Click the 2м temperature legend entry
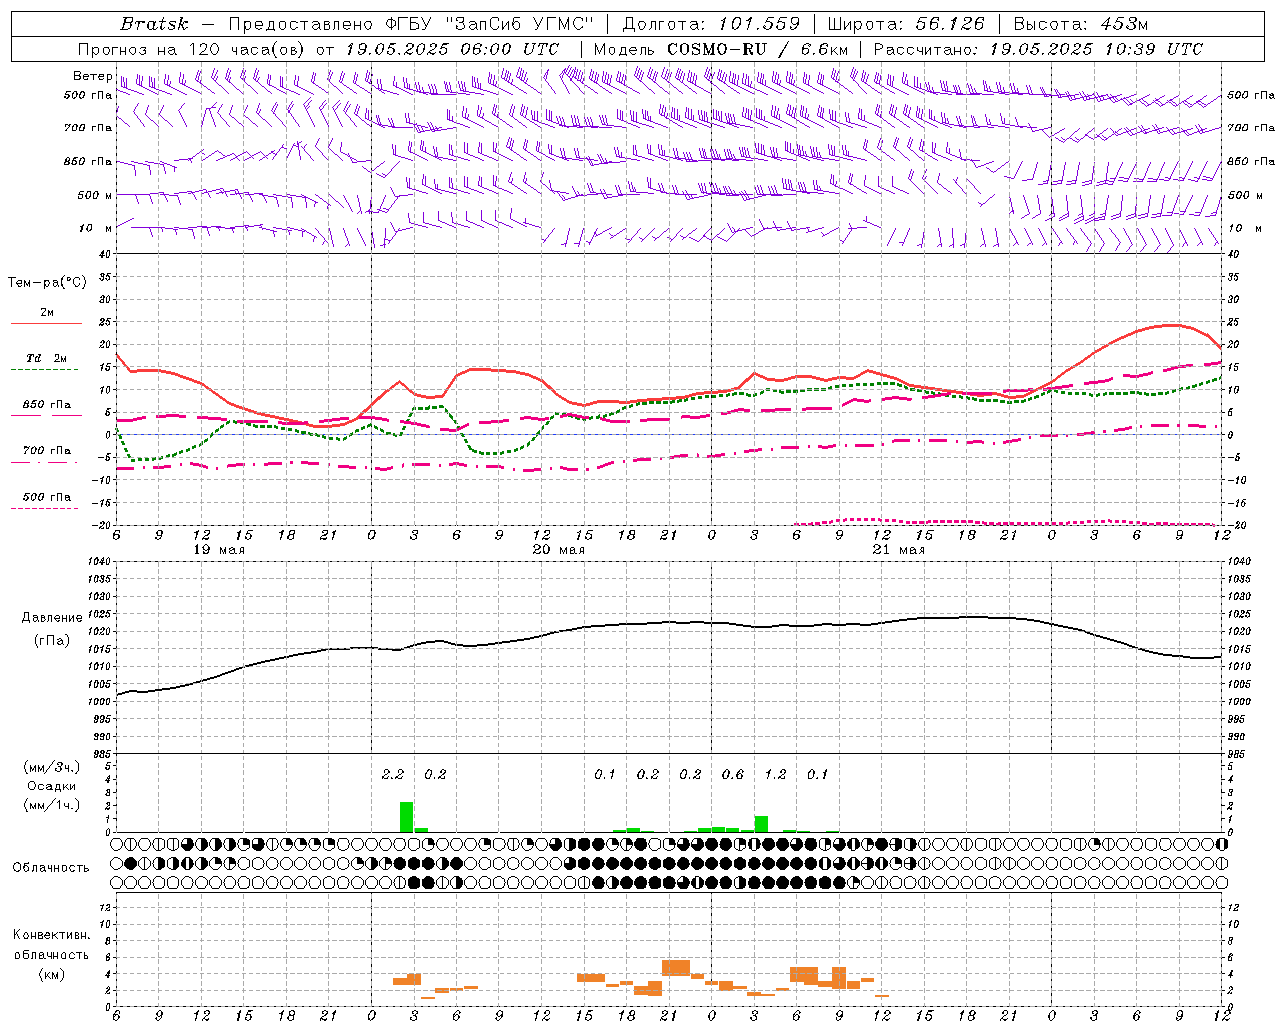 47,312
